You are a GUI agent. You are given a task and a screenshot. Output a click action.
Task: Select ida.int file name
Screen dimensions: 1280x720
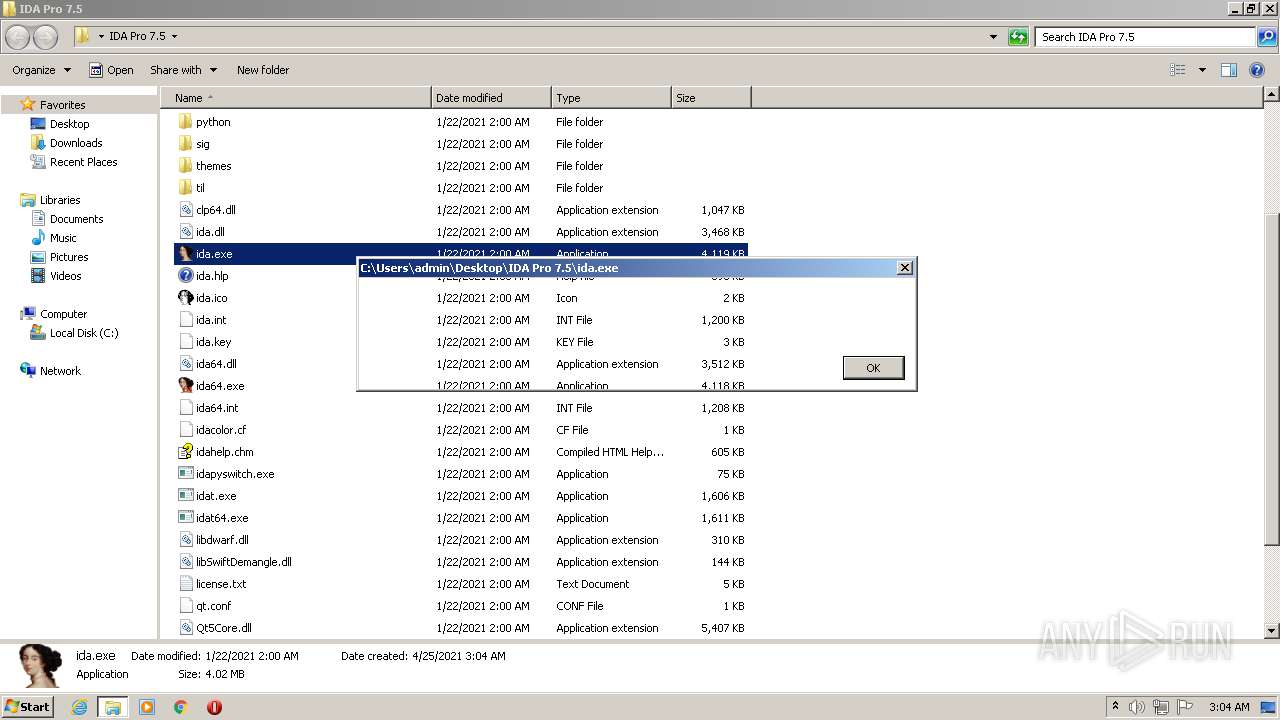[211, 320]
